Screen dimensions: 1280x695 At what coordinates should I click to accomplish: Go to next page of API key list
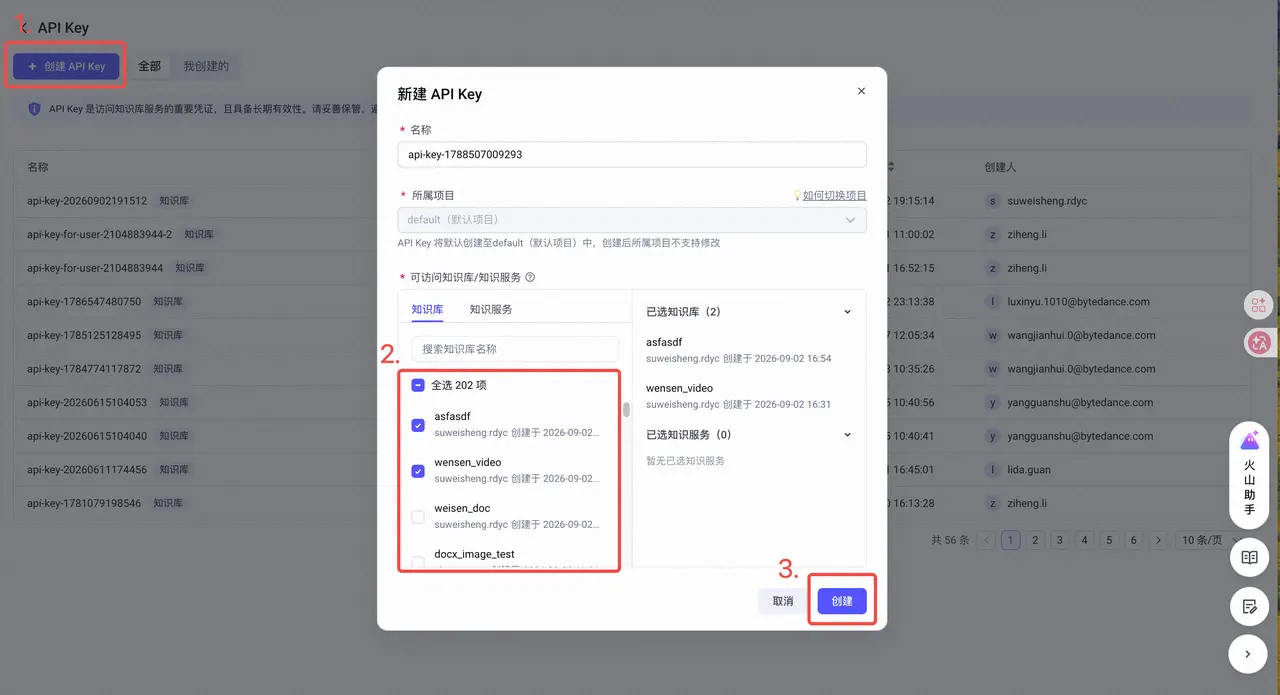1158,540
